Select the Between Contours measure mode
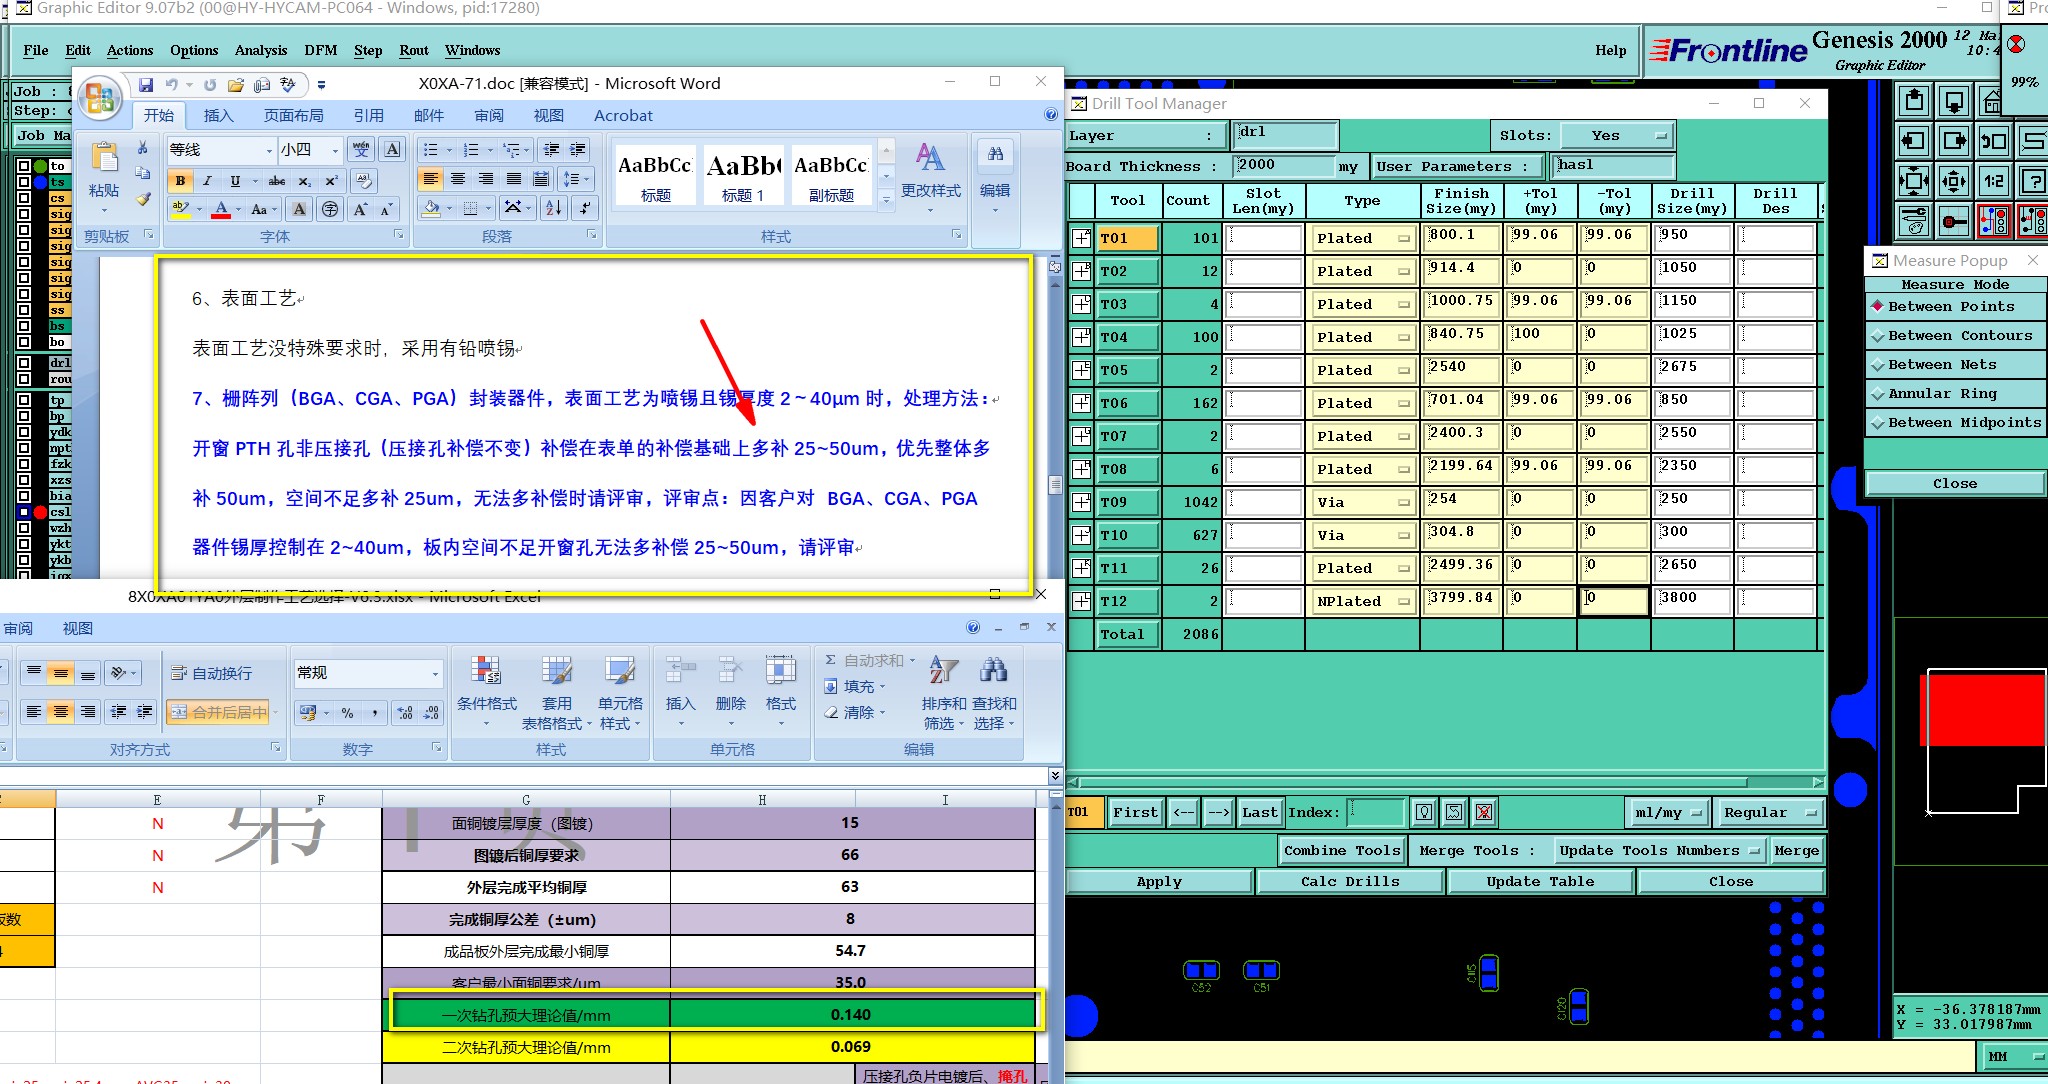2048x1084 pixels. [x=1953, y=336]
